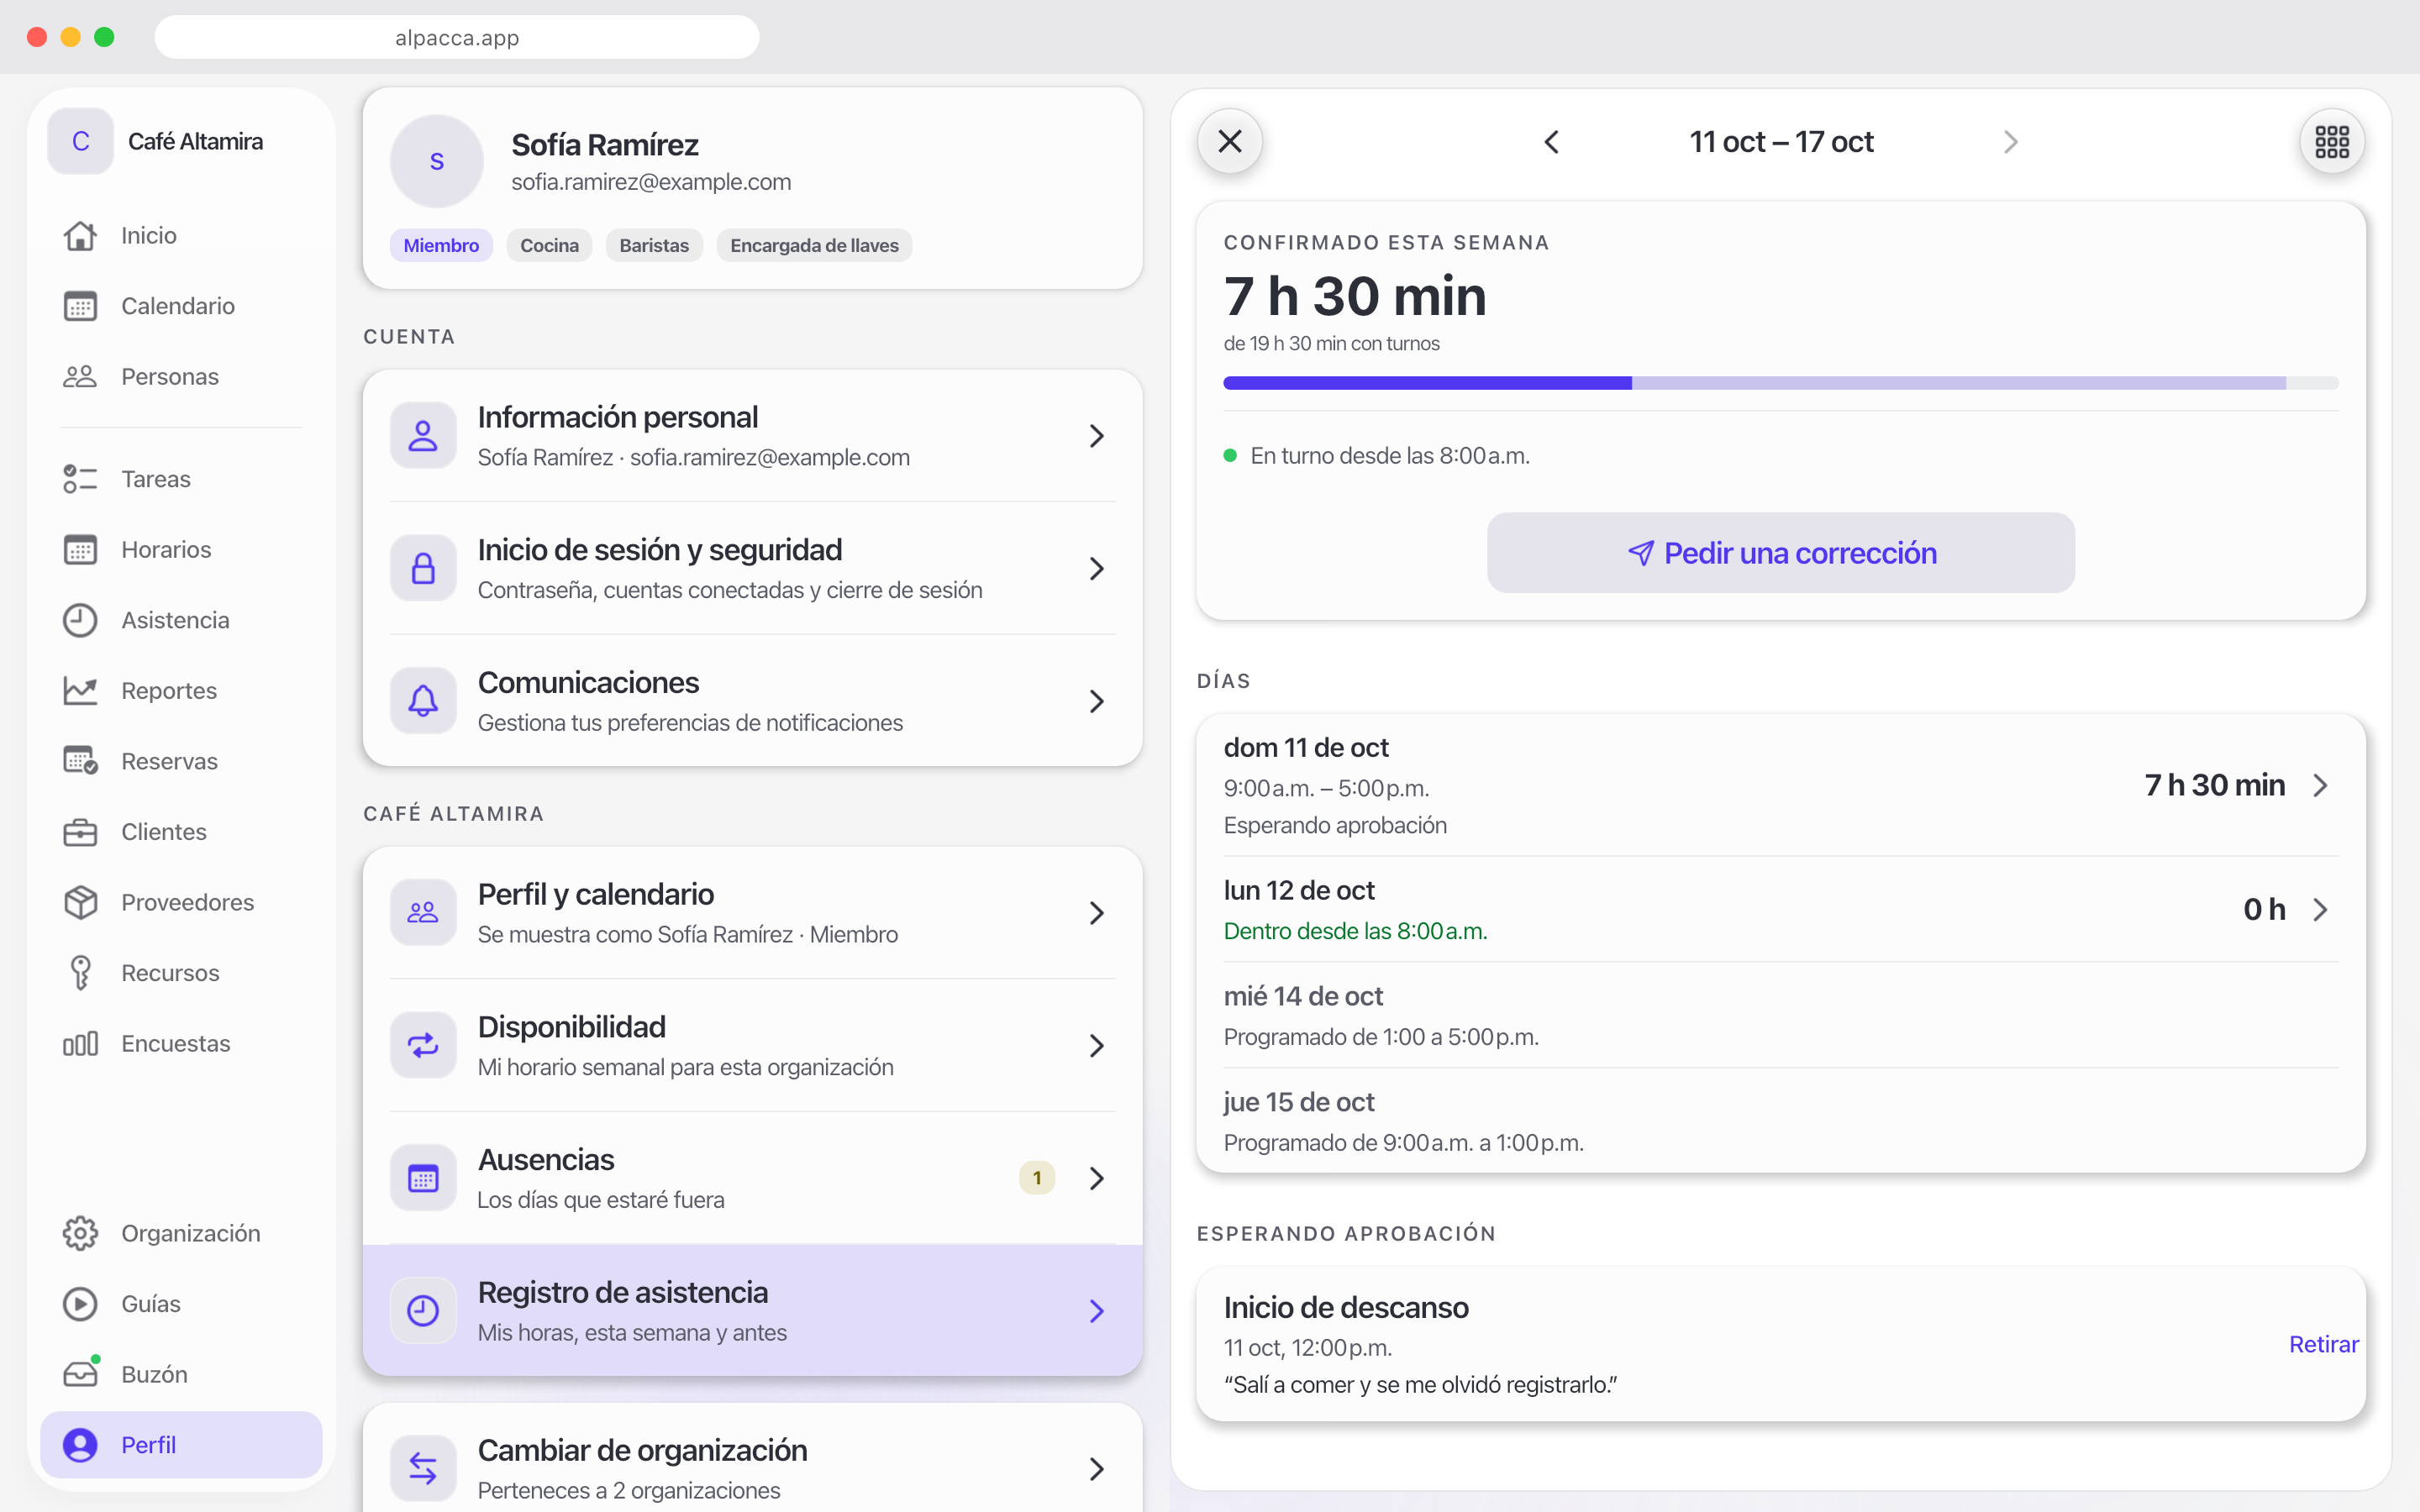This screenshot has width=2420, height=1512.
Task: Click the Cocina tag
Action: [x=549, y=245]
